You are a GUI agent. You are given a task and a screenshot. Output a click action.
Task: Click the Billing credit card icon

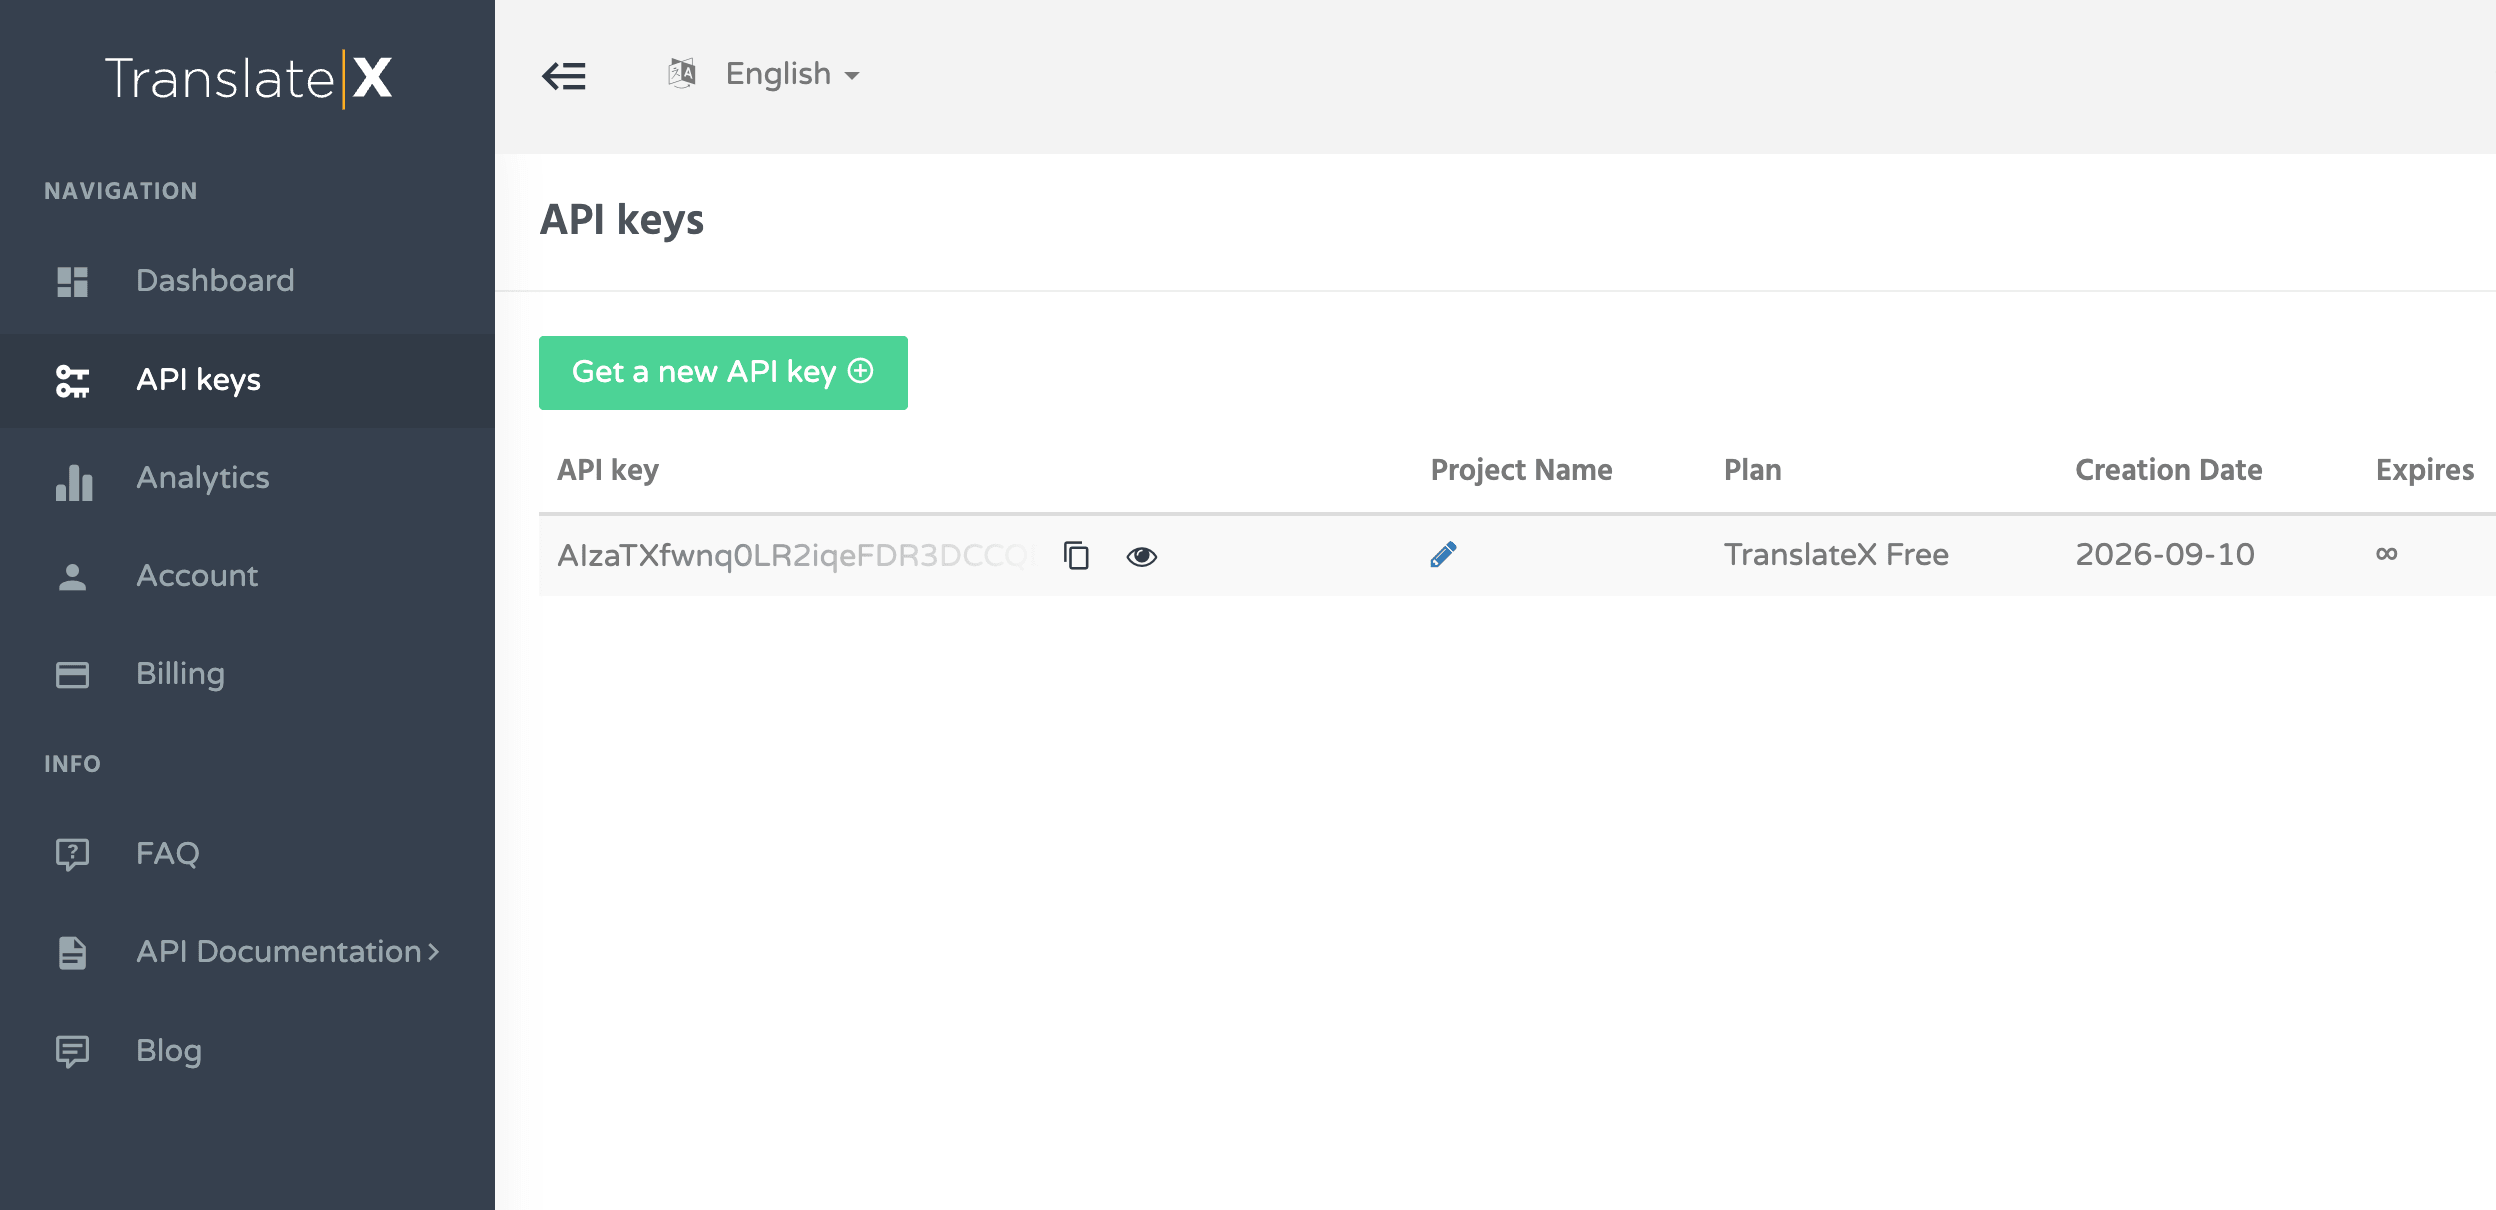pos(72,675)
